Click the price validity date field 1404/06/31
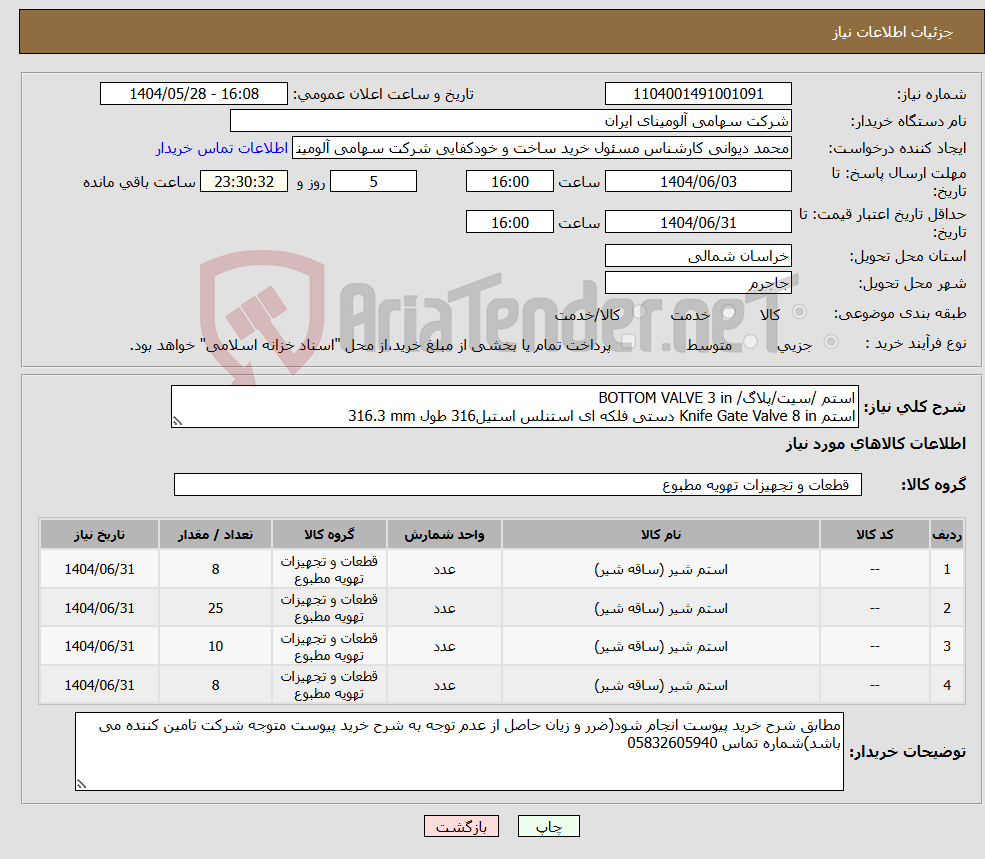The height and width of the screenshot is (859, 985). click(698, 222)
